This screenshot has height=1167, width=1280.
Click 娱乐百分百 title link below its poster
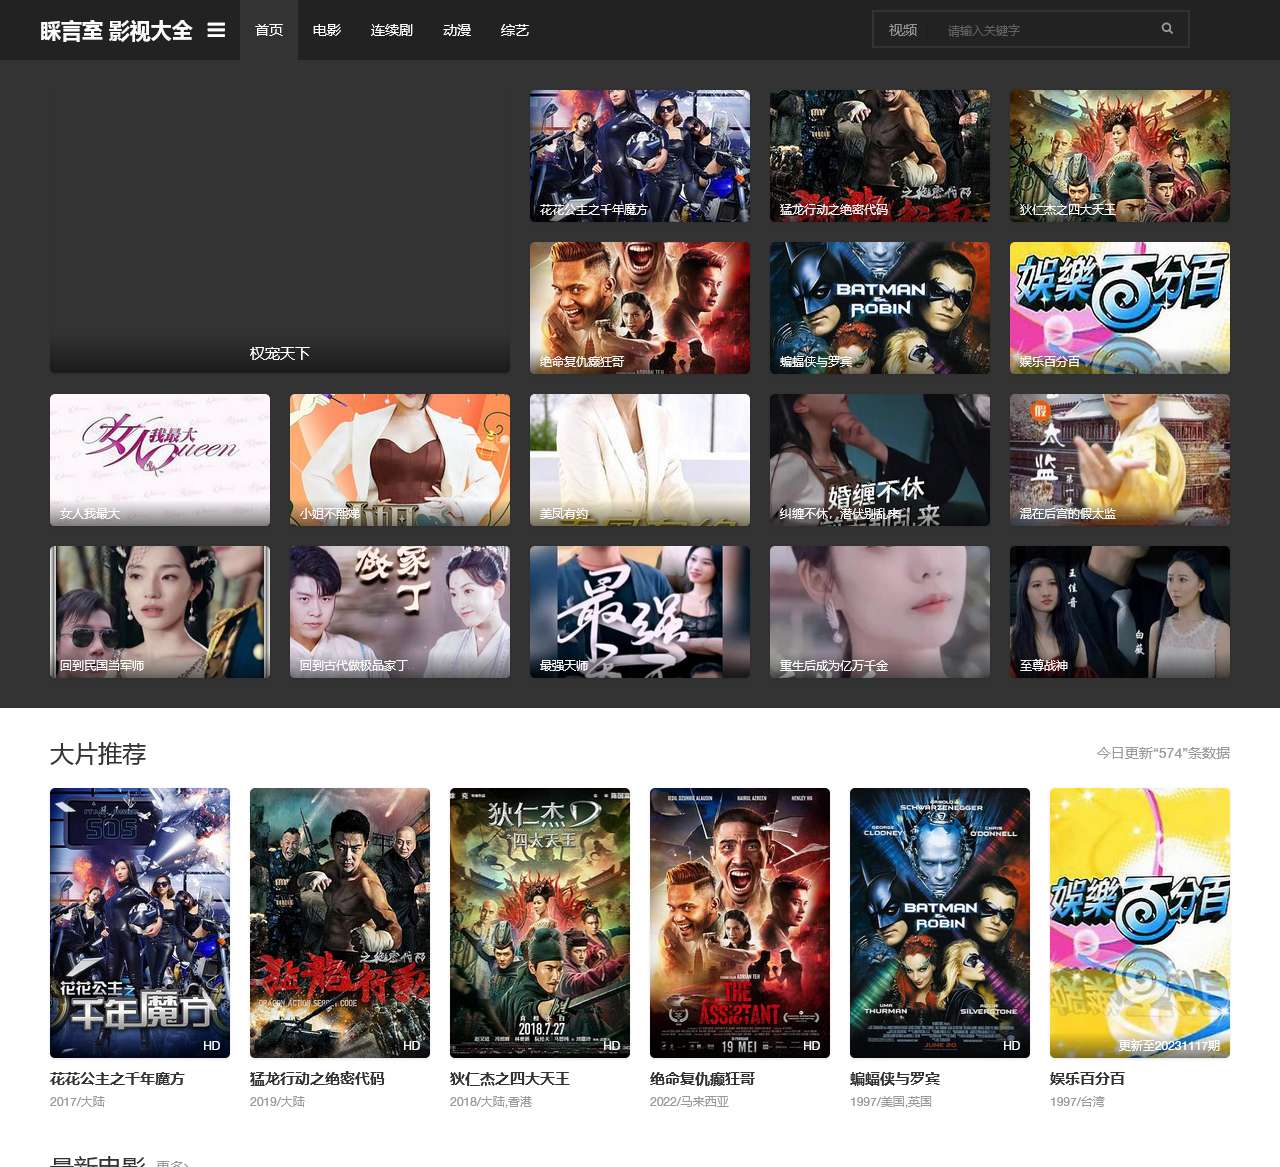1087,1079
